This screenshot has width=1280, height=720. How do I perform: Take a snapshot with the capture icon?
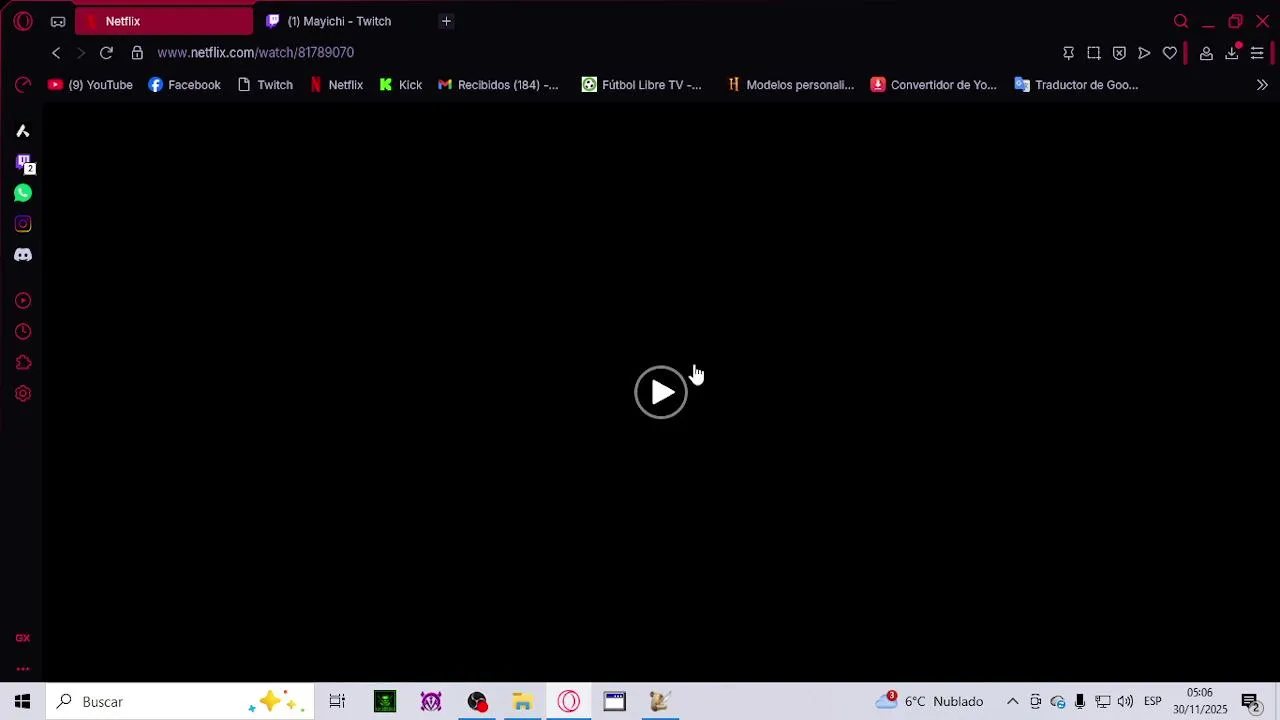pos(1094,53)
